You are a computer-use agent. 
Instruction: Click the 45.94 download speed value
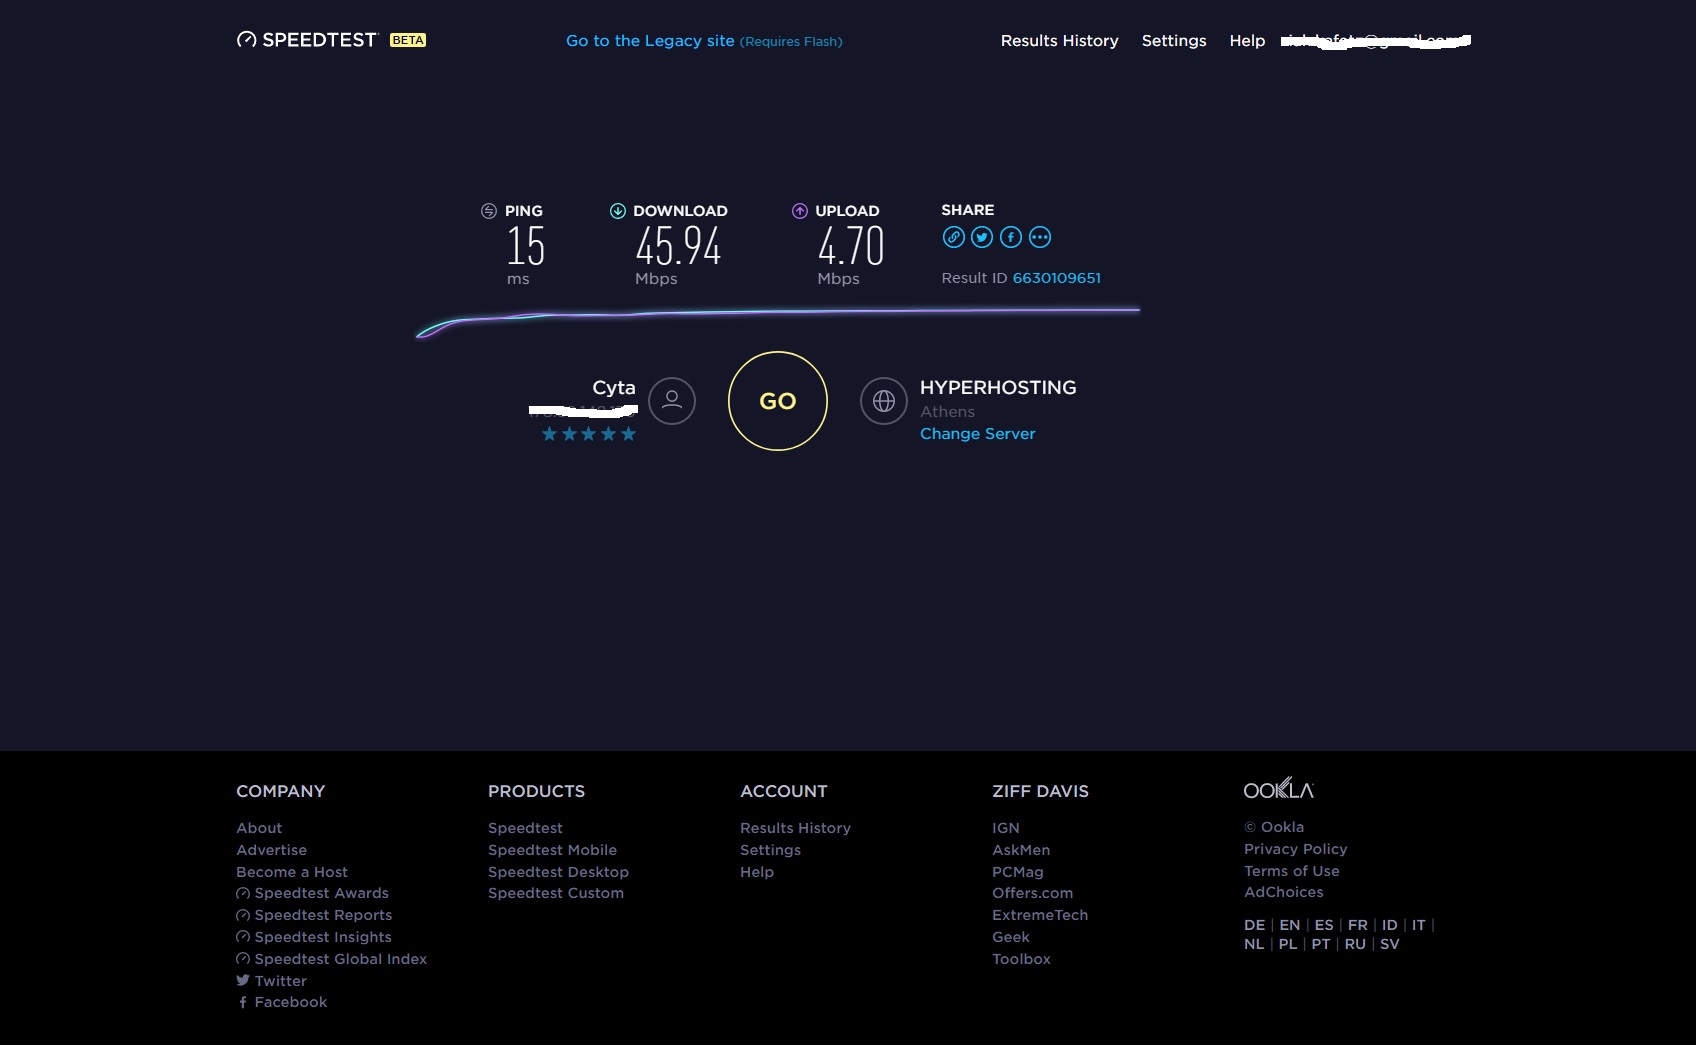click(678, 246)
